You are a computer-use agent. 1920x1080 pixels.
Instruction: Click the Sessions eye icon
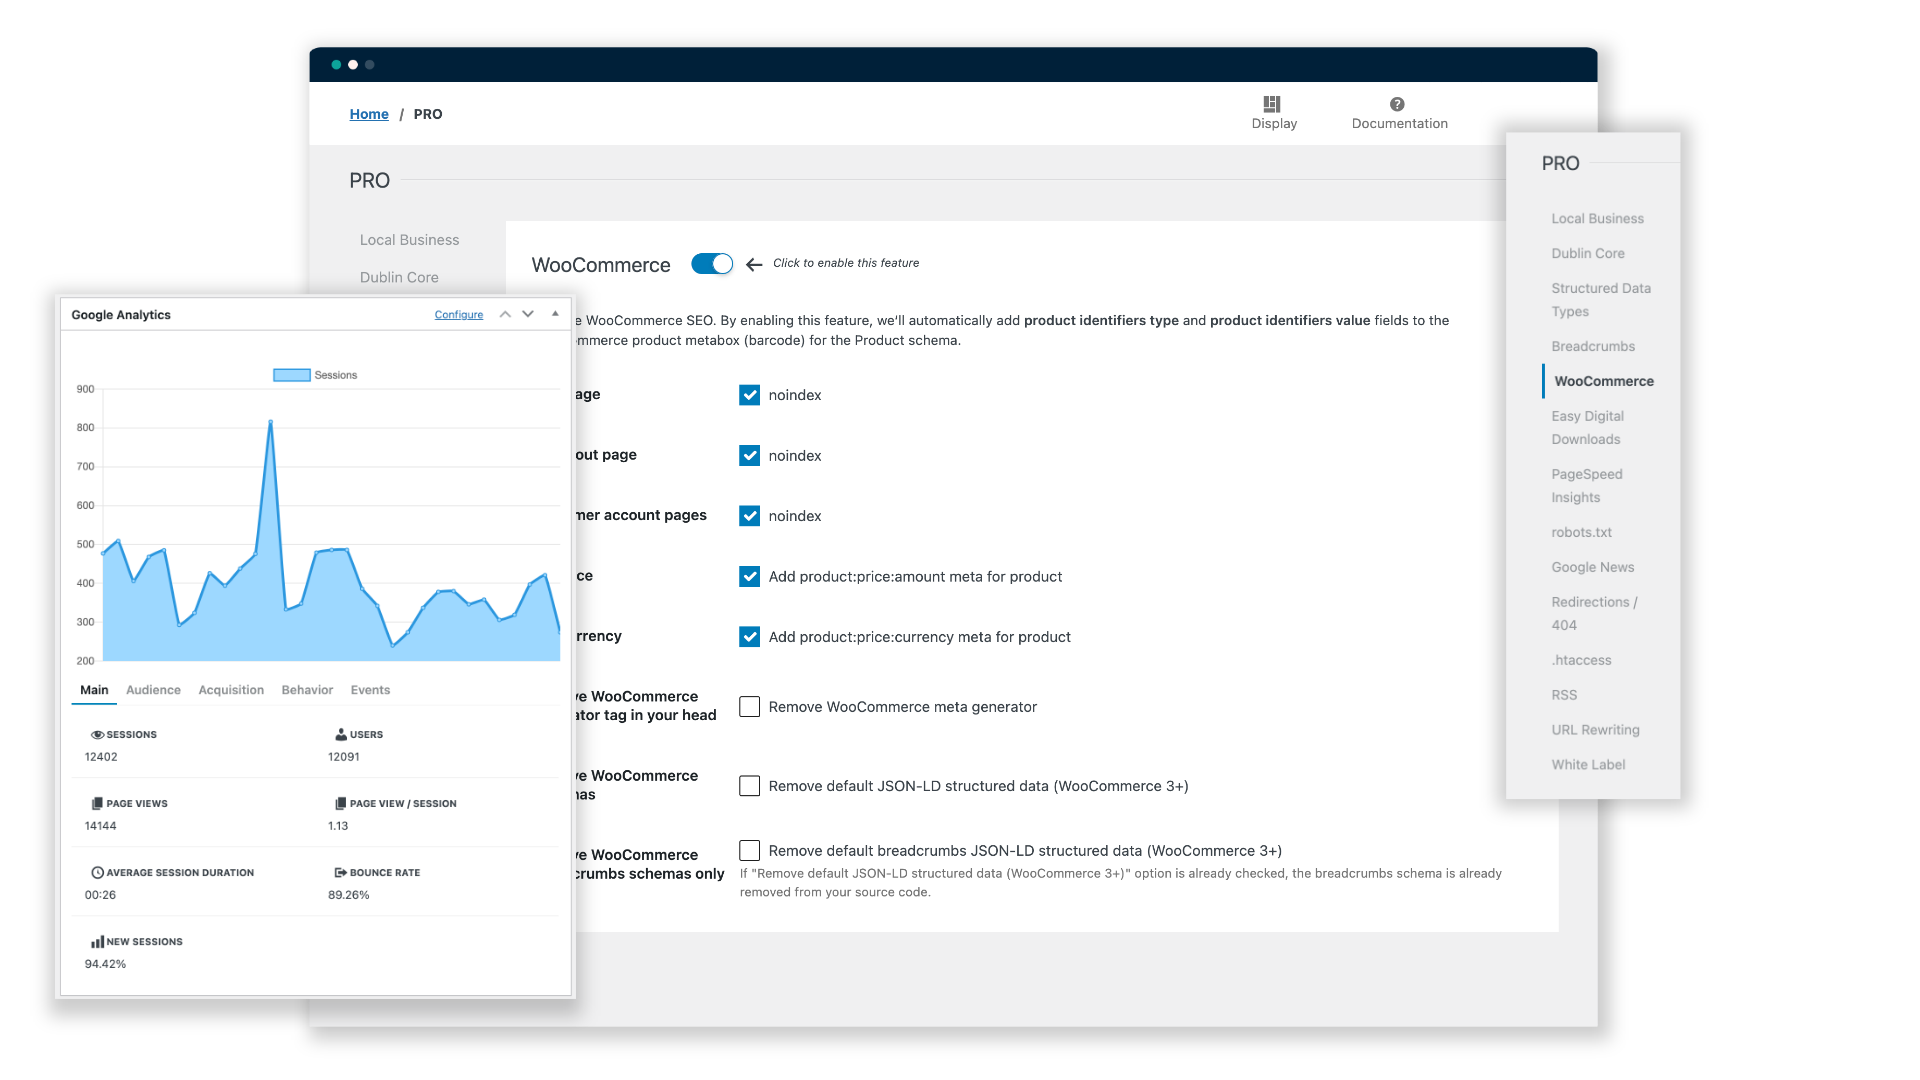point(97,735)
